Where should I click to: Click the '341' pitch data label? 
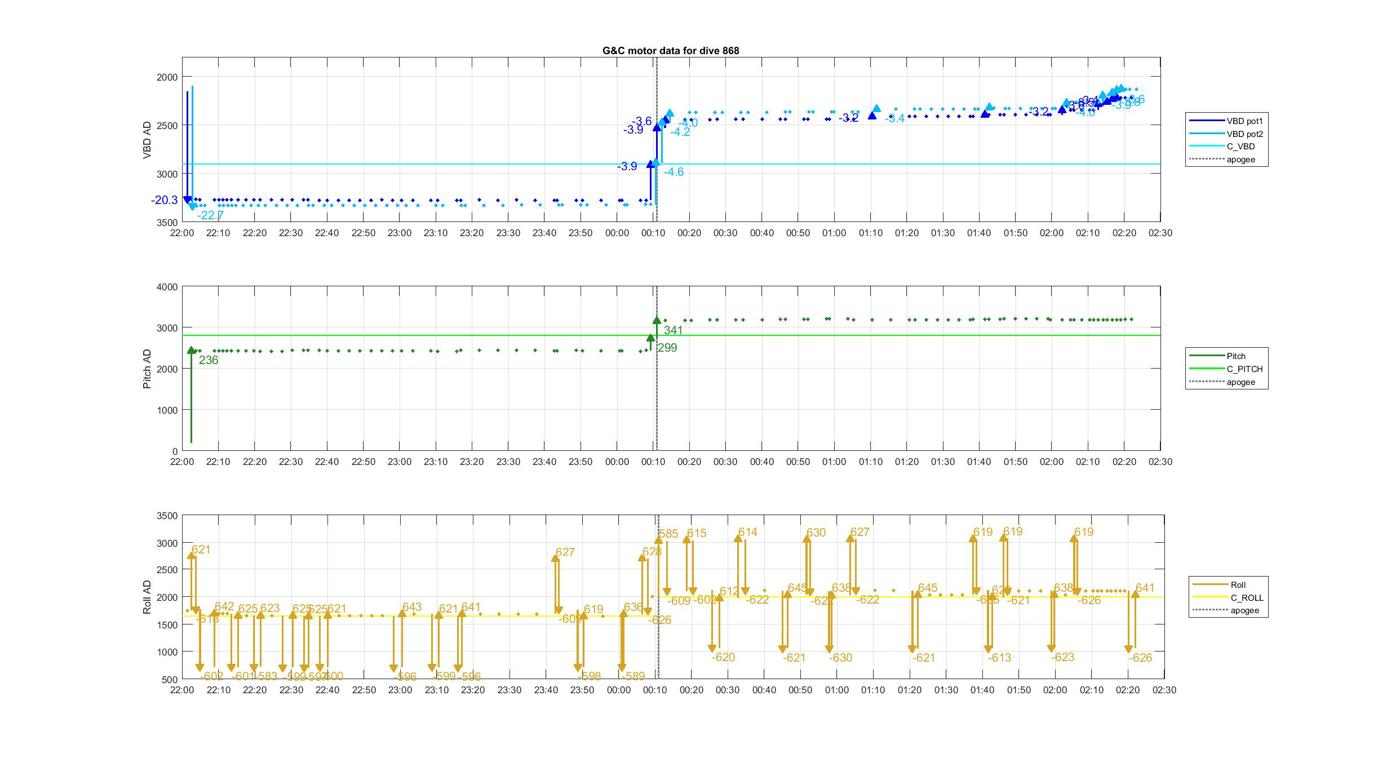(673, 331)
